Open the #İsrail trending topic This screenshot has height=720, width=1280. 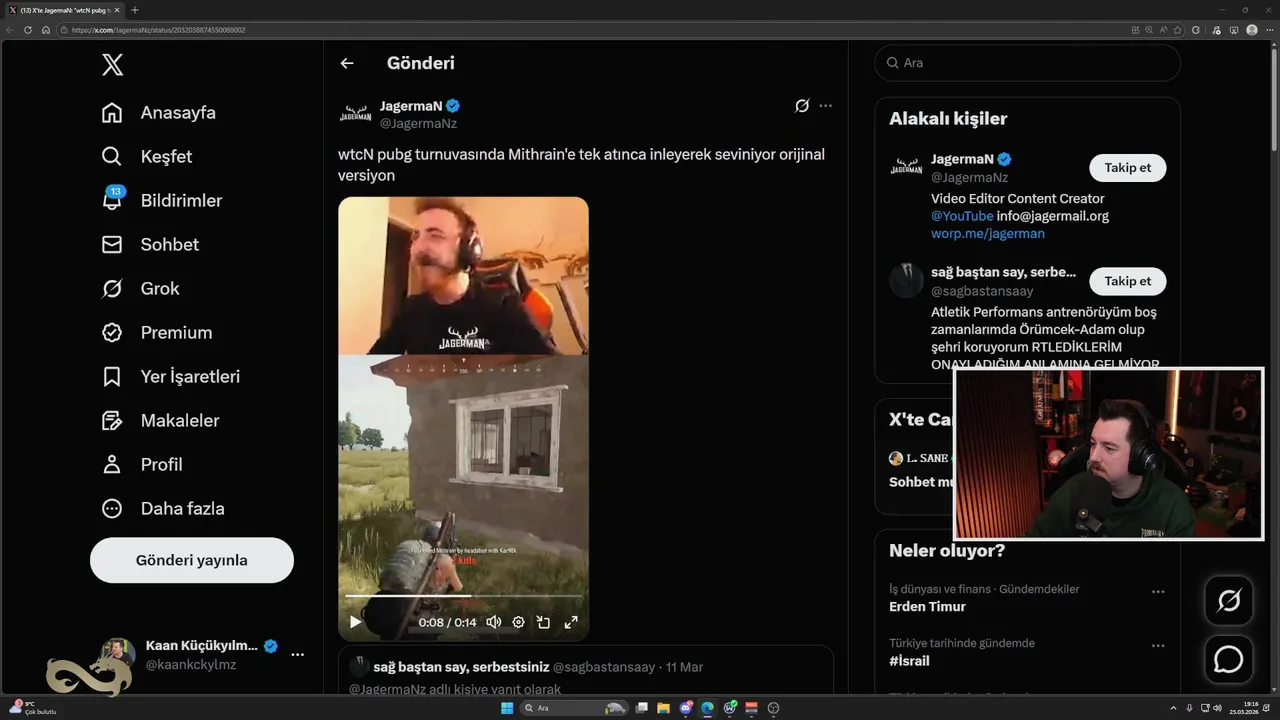tap(909, 660)
